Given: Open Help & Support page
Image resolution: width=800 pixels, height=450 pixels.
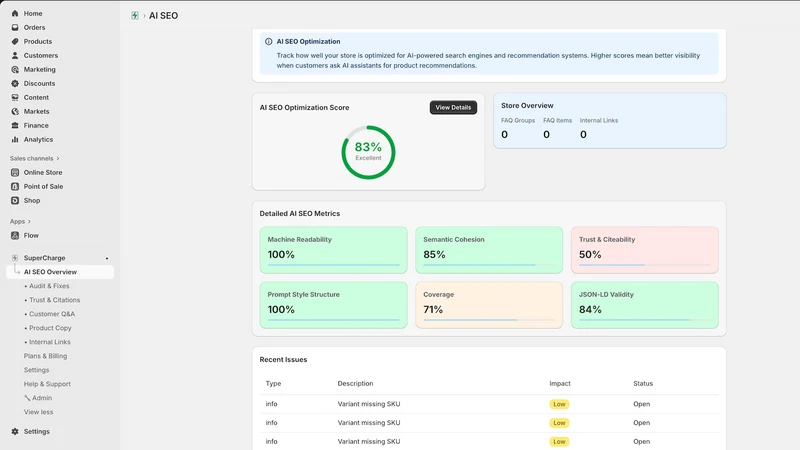Looking at the screenshot, I should pyautogui.click(x=47, y=384).
